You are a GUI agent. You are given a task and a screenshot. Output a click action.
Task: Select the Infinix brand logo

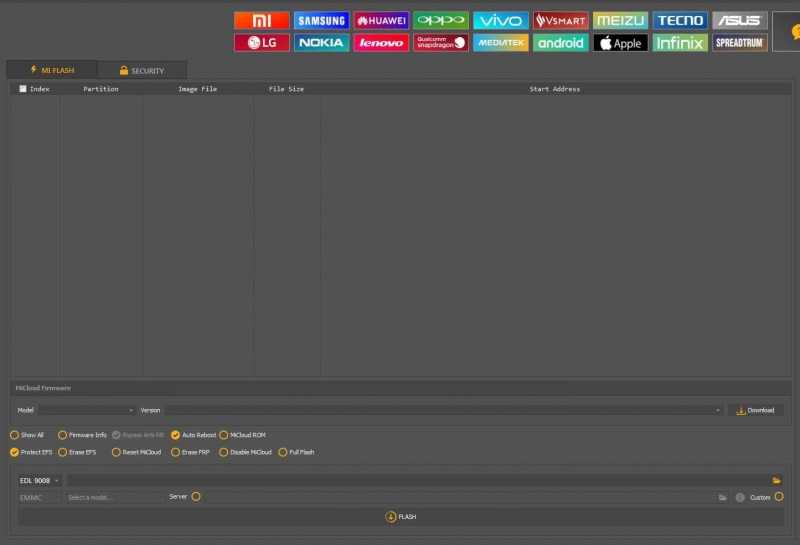click(680, 43)
